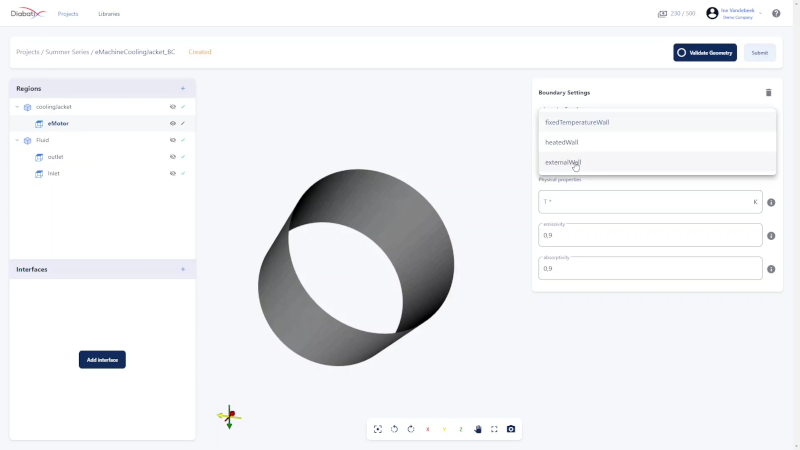
Task: Click the coolingjacket cube icon
Action: (28, 107)
